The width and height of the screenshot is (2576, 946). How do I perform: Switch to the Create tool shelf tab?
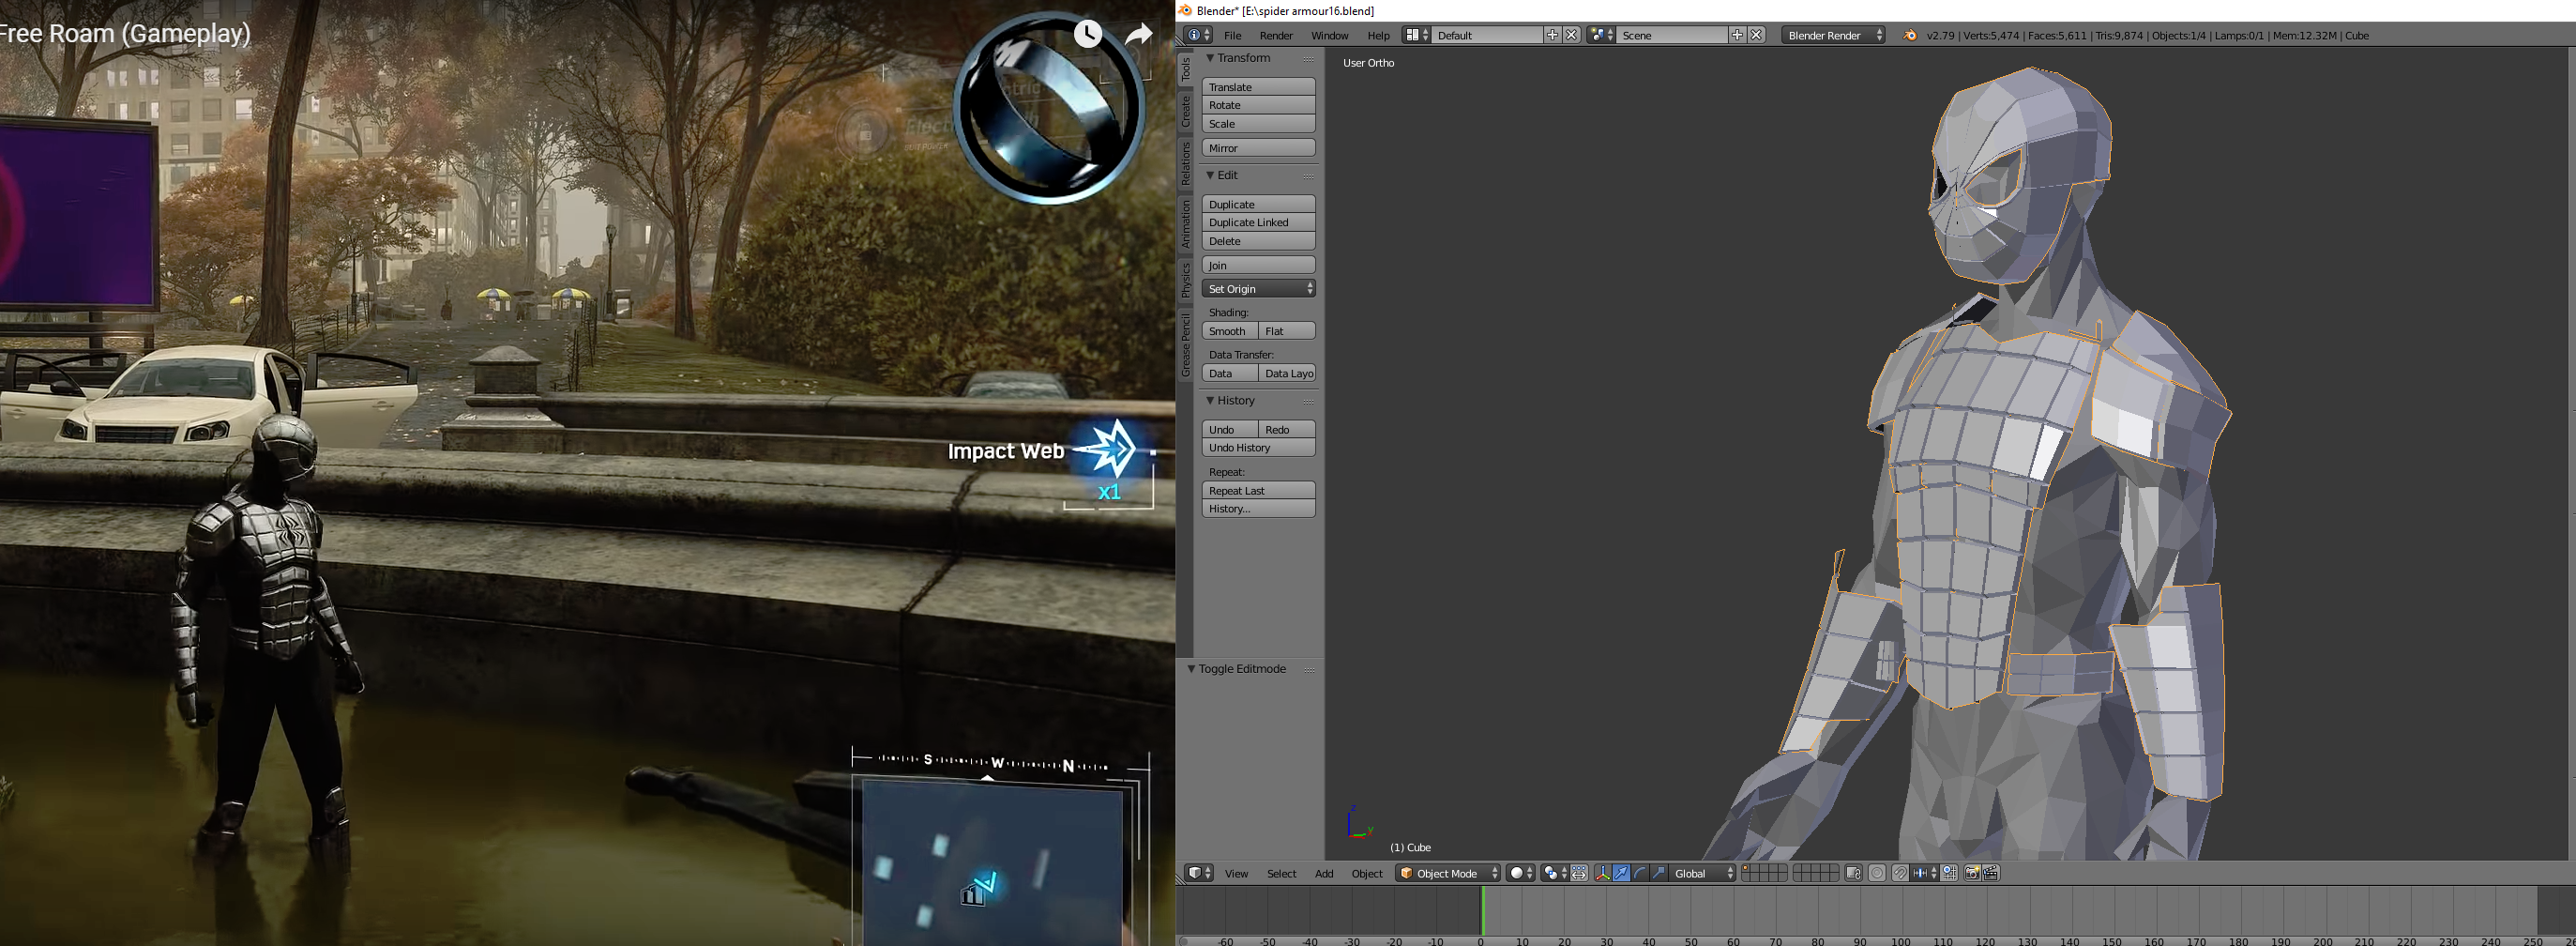pos(1186,111)
